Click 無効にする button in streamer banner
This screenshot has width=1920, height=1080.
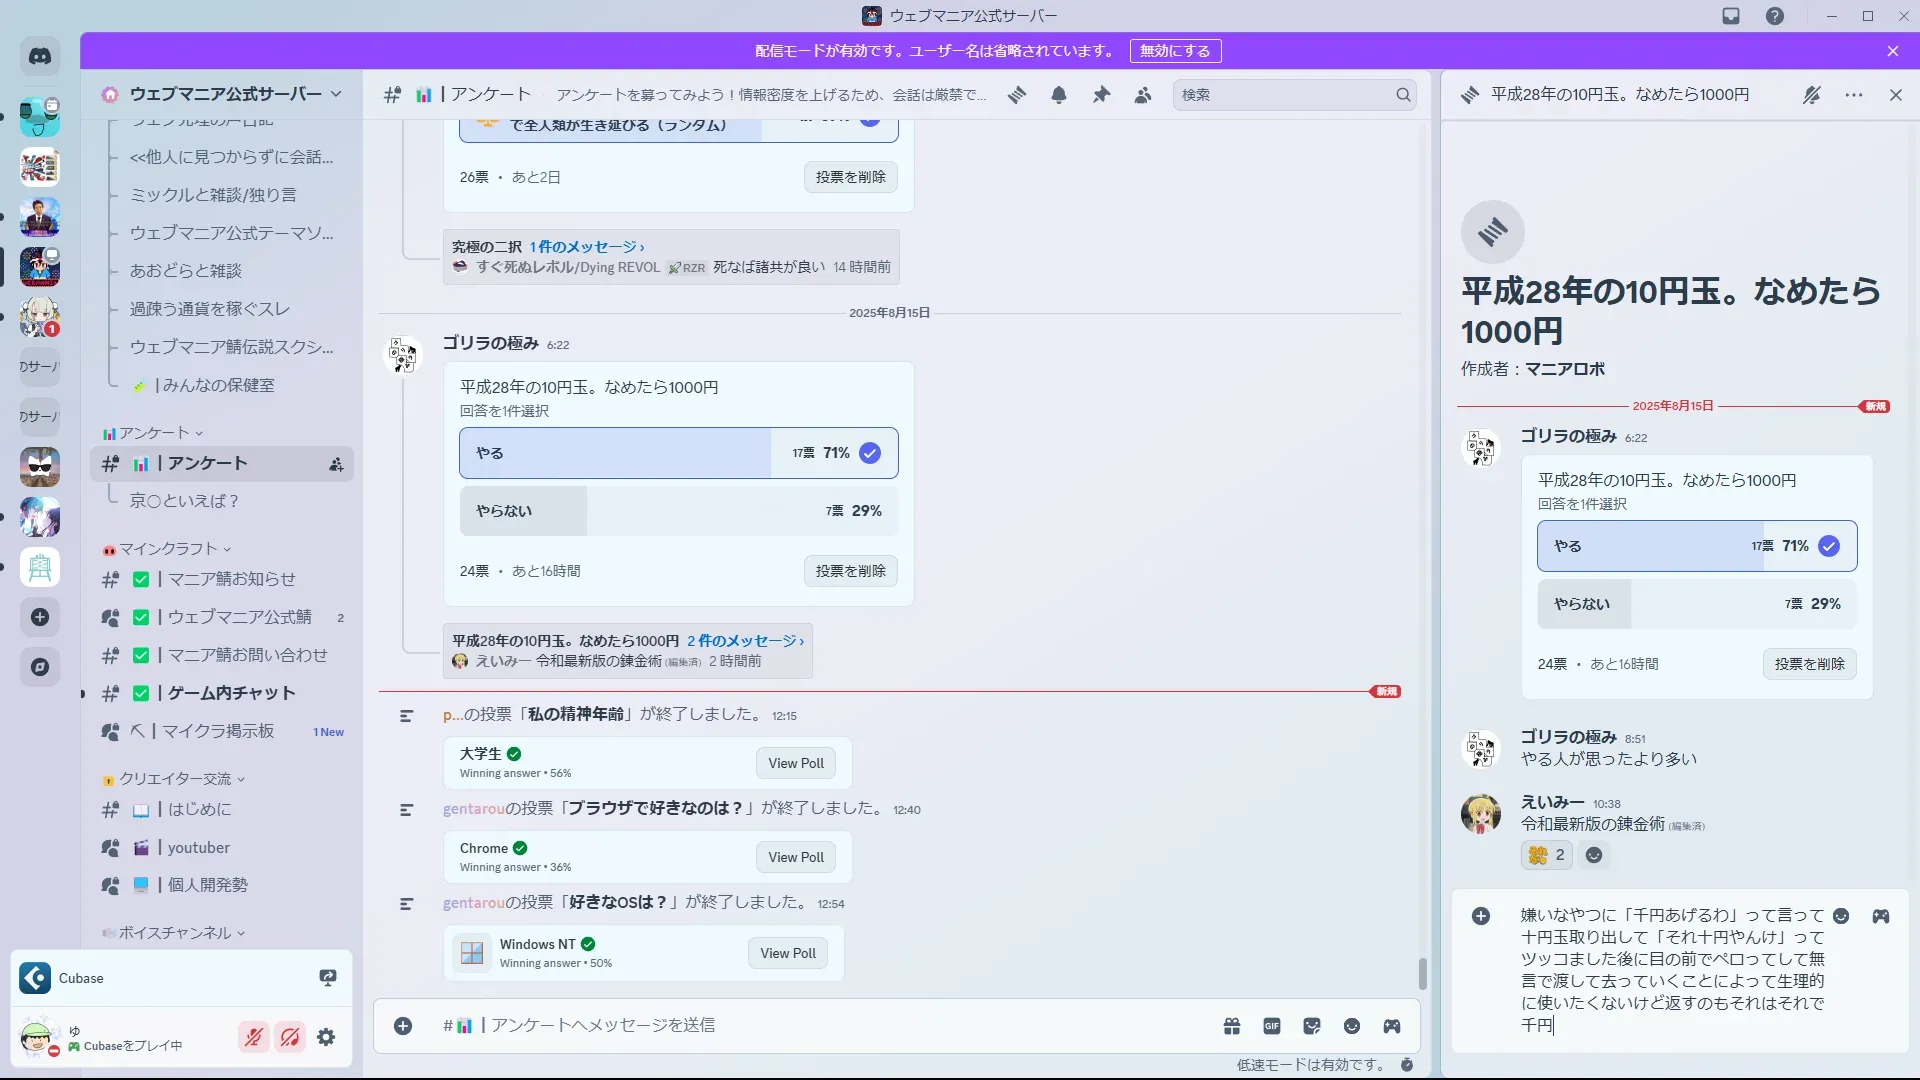1175,51
